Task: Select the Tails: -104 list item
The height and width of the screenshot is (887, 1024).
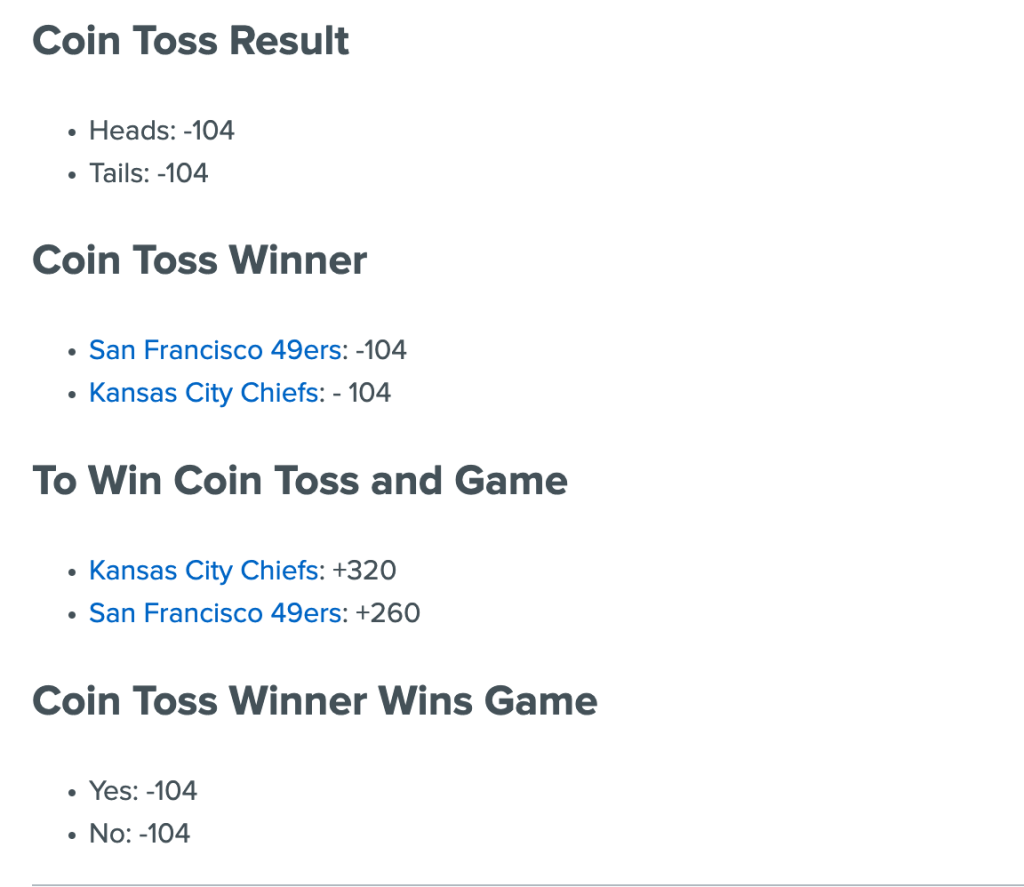Action: (x=149, y=174)
